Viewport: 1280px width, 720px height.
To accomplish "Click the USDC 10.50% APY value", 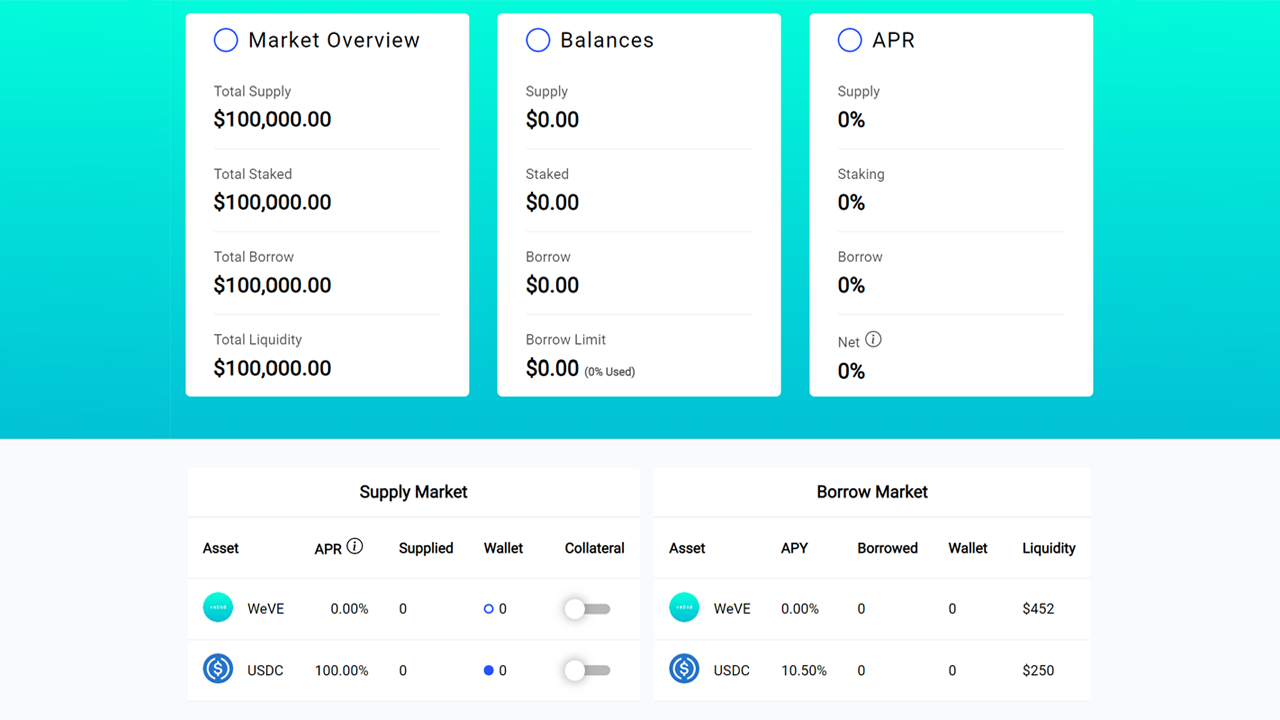I will pos(803,670).
